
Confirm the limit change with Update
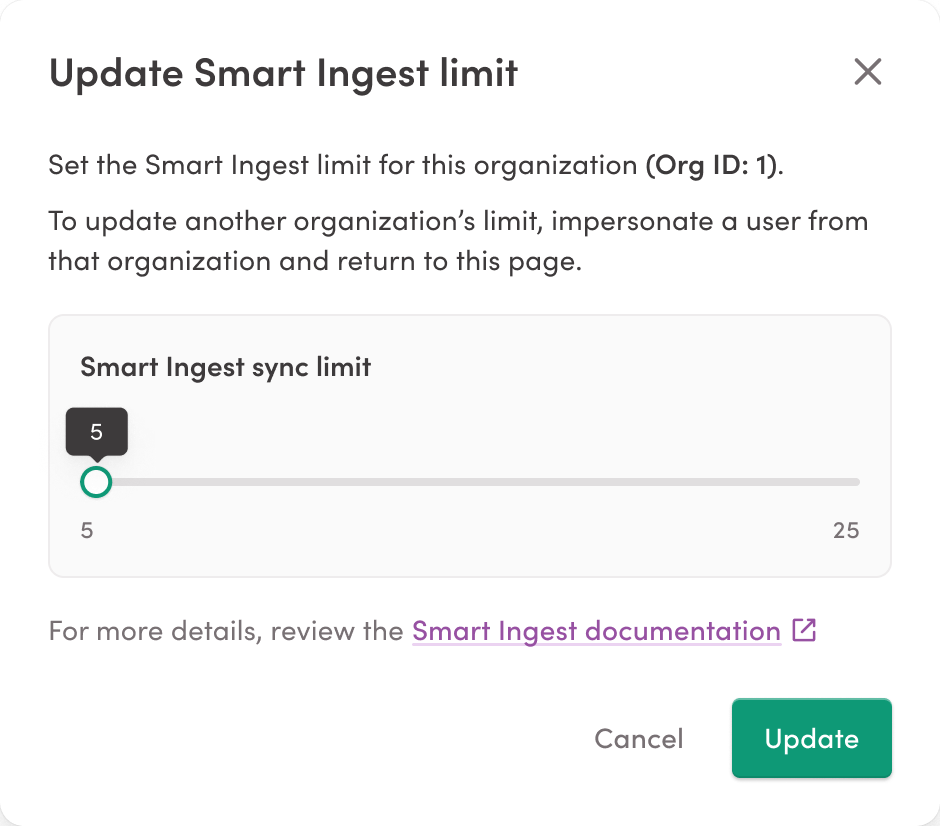coord(811,738)
